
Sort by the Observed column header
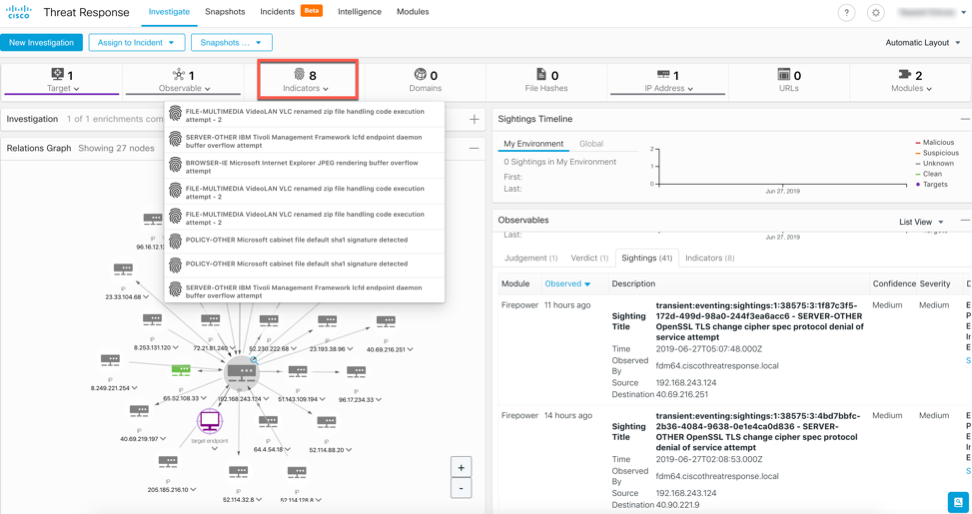(x=567, y=284)
